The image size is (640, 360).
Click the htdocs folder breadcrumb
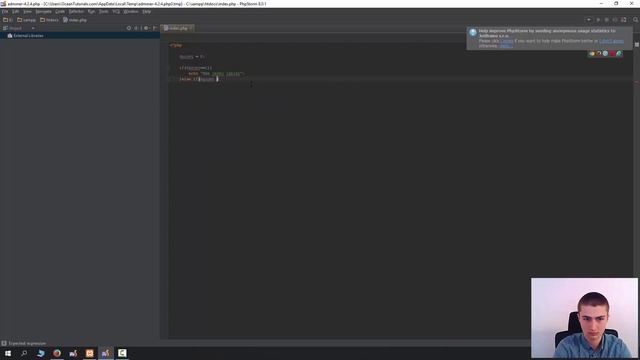click(x=49, y=20)
